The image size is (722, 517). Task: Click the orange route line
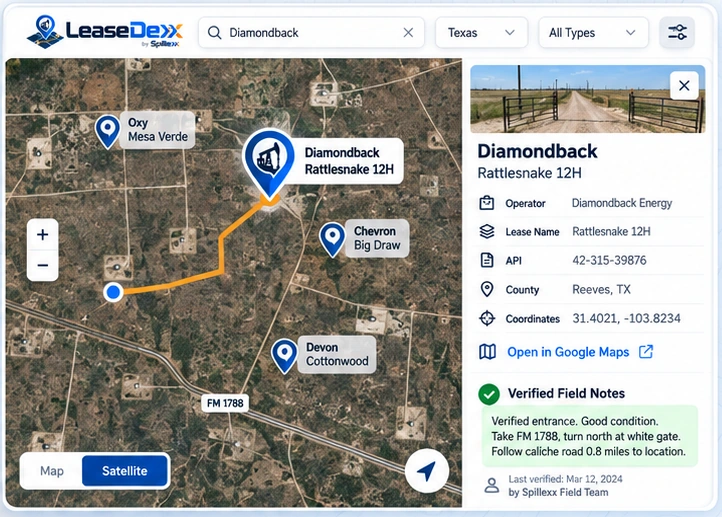click(221, 255)
